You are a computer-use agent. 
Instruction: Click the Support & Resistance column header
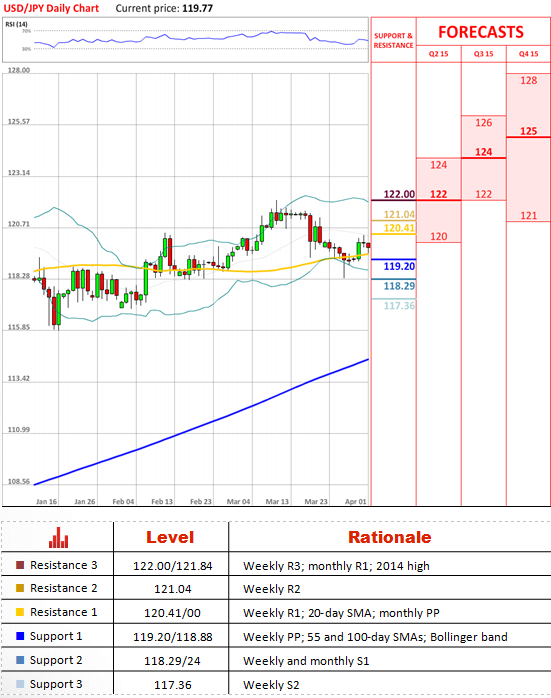[x=393, y=41]
